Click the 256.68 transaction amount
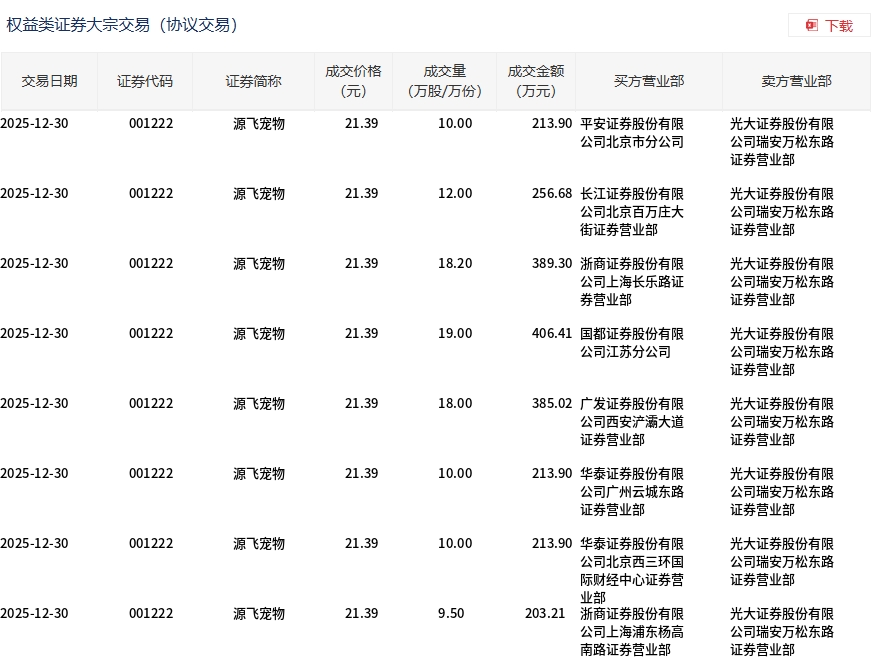The image size is (872, 672). tap(552, 194)
